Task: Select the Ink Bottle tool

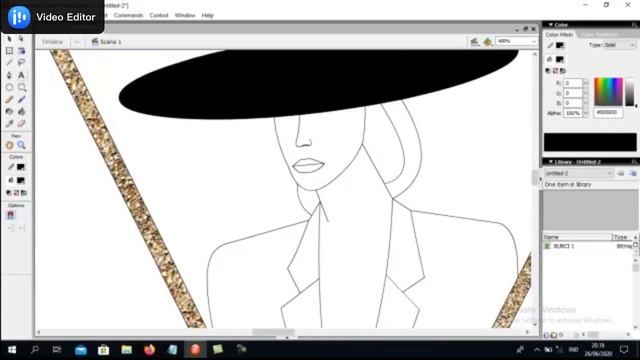Action: click(x=9, y=111)
